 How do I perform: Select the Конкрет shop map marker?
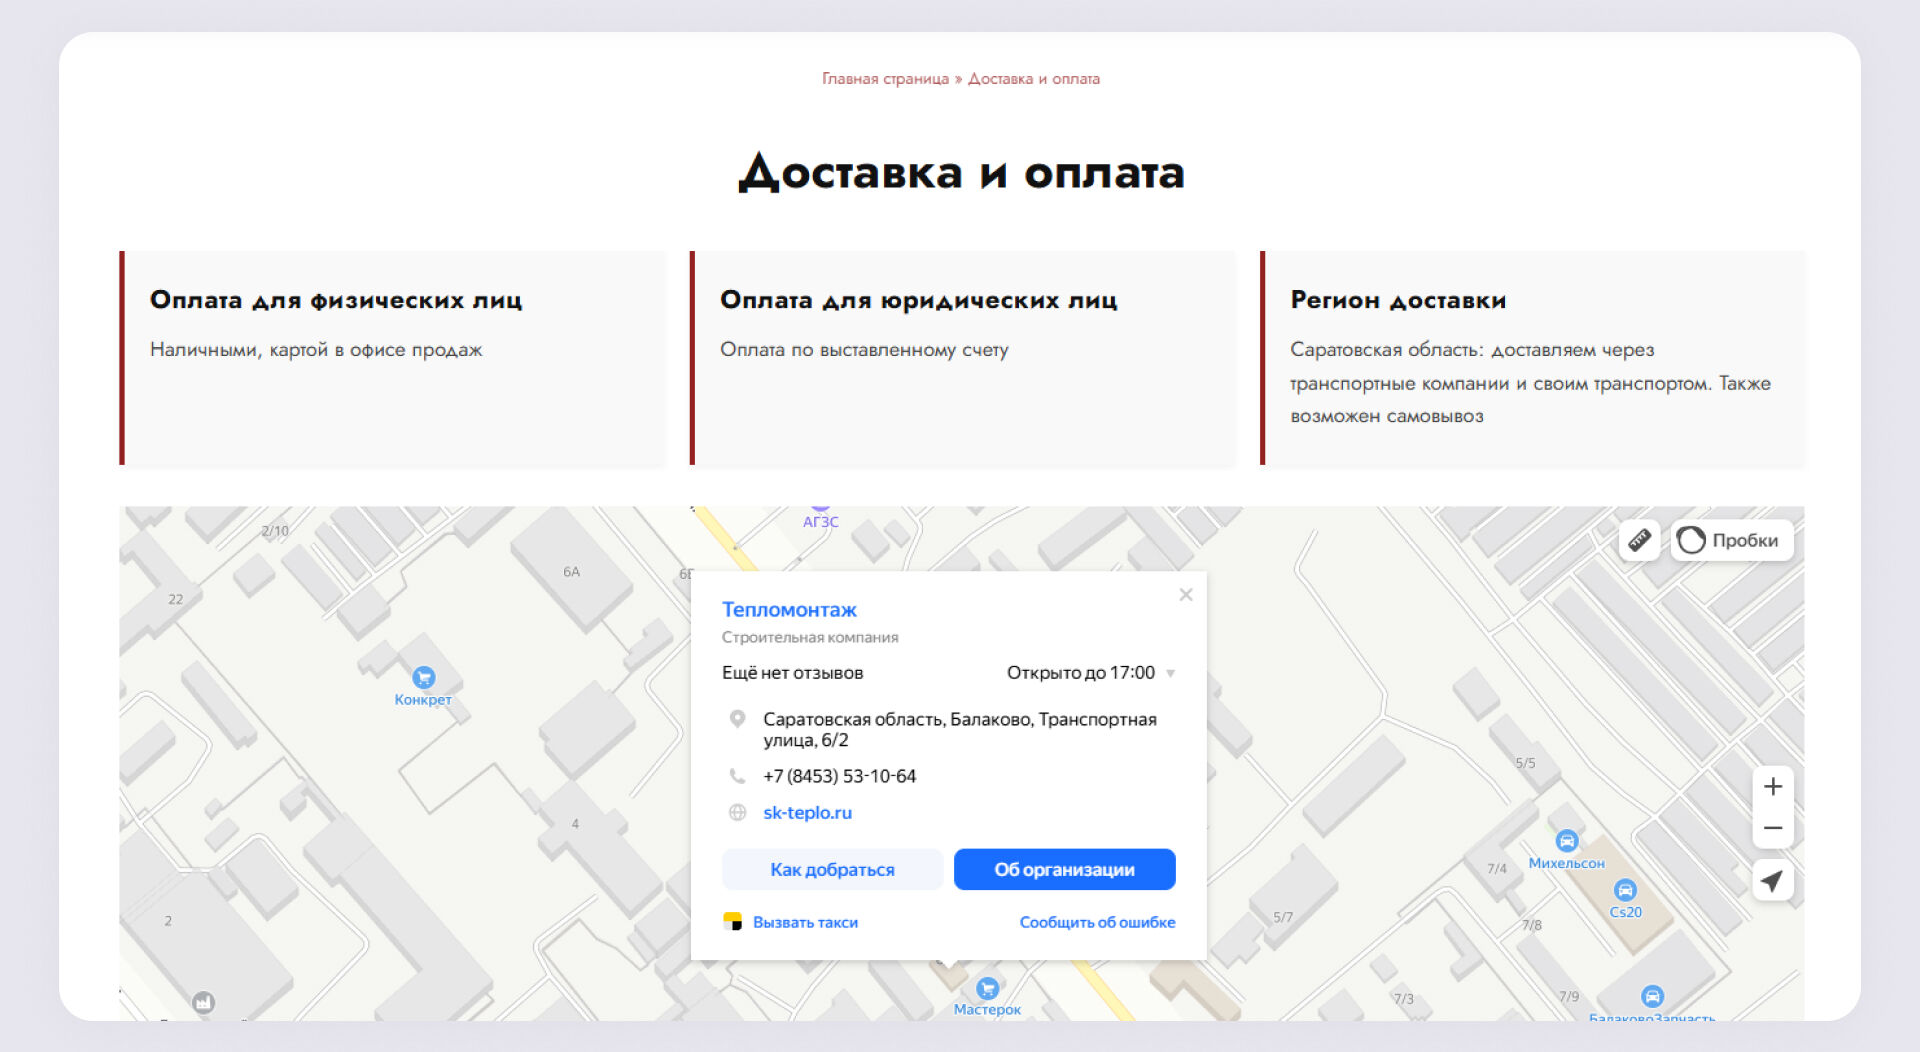pyautogui.click(x=423, y=678)
